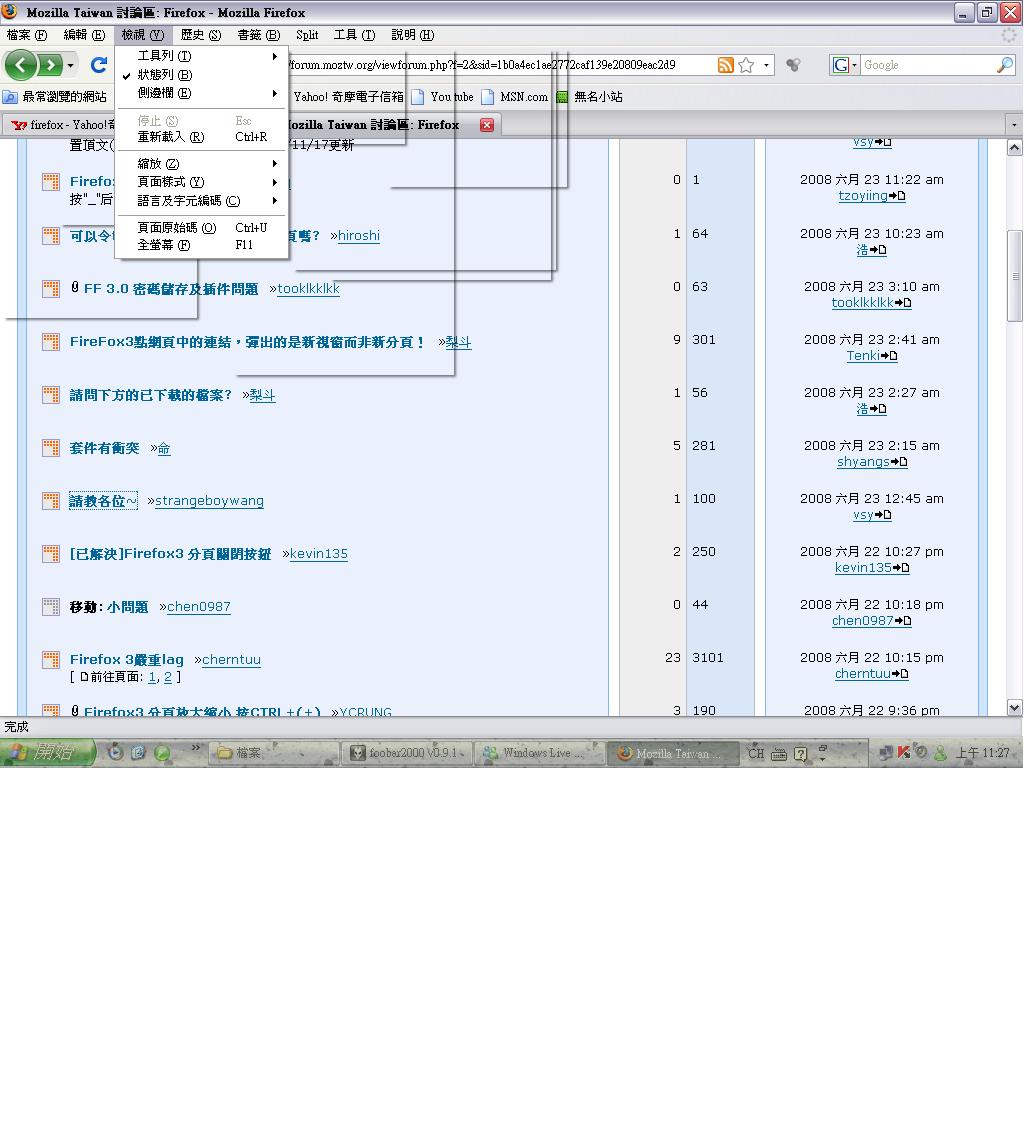1024x1123 pixels.
Task: Click the vertical scrollbar down arrow
Action: 1014,708
